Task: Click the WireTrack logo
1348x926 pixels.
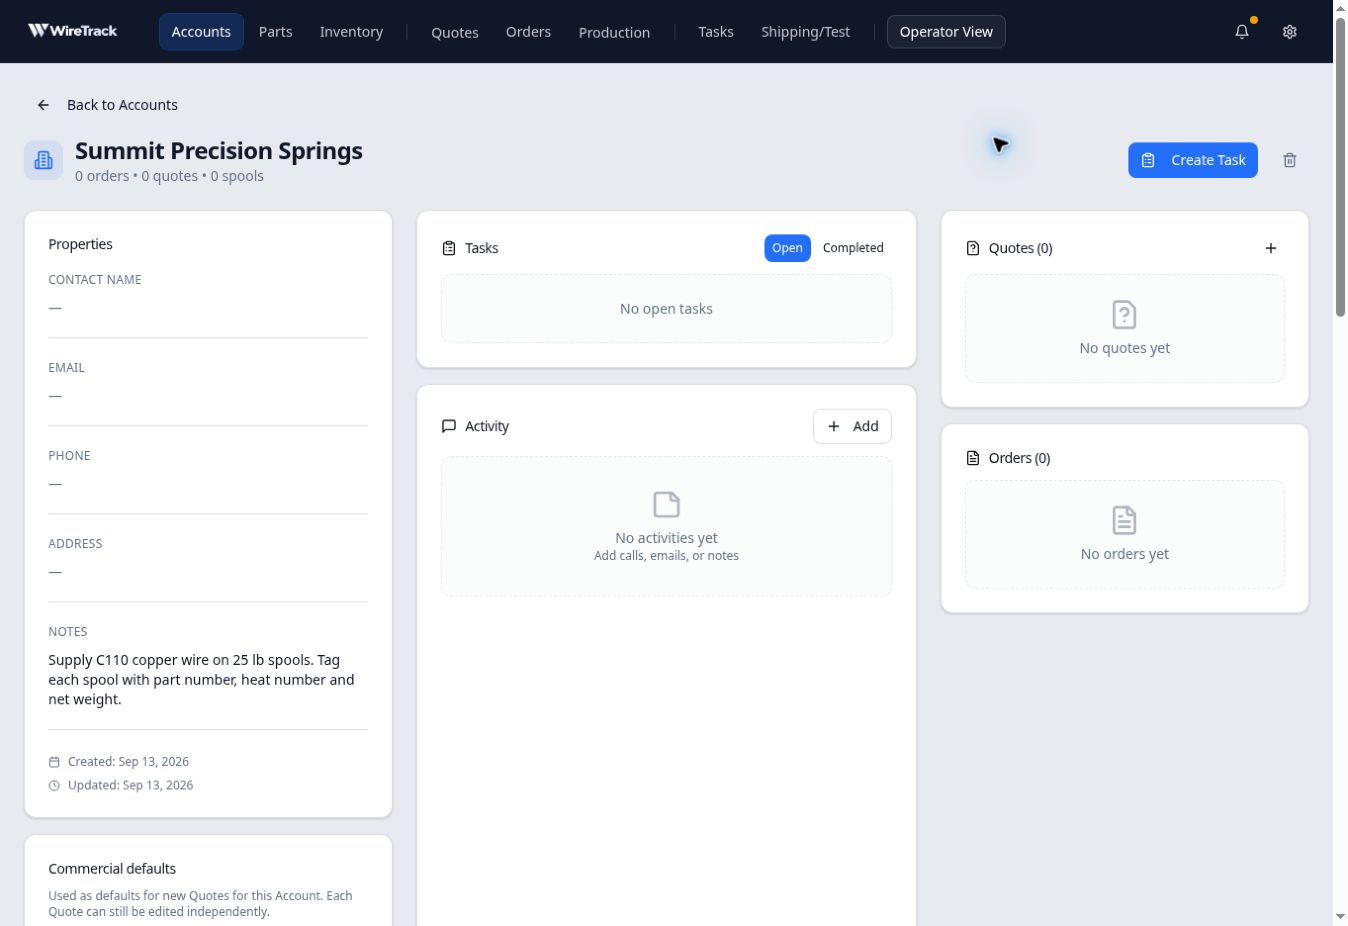Action: (x=73, y=31)
